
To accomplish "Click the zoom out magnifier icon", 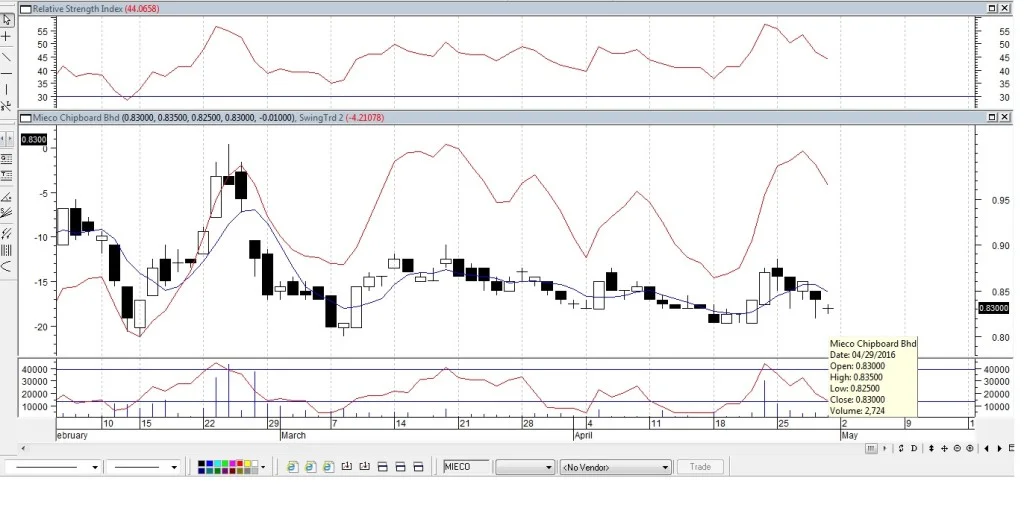I will pyautogui.click(x=957, y=448).
